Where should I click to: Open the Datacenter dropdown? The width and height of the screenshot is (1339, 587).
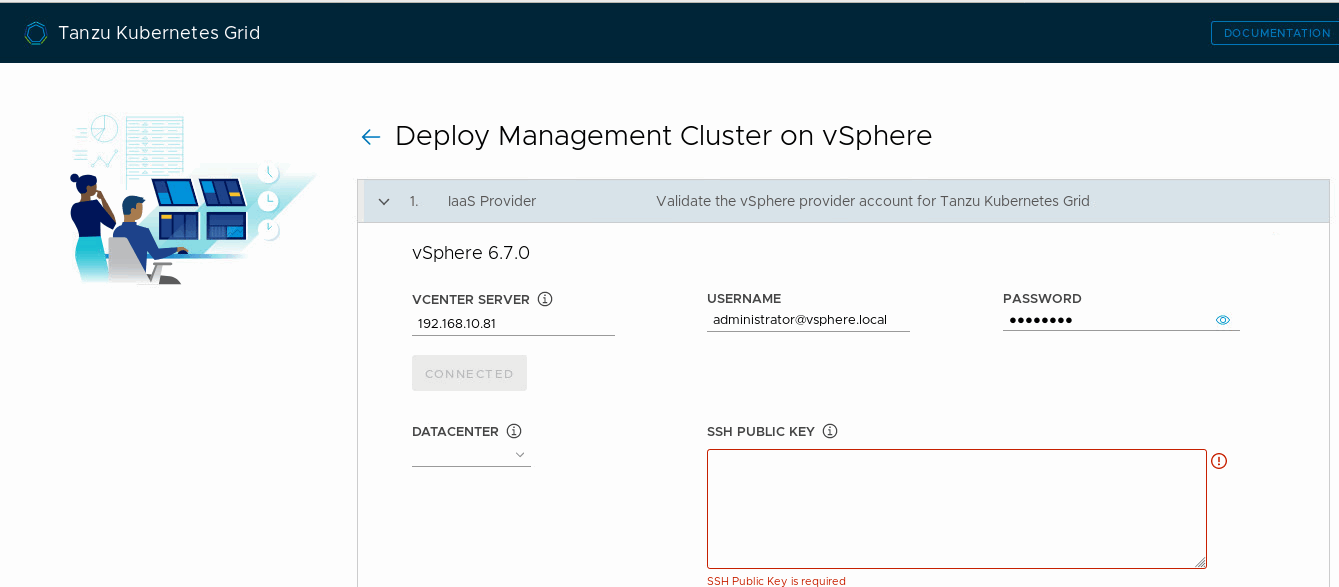471,455
